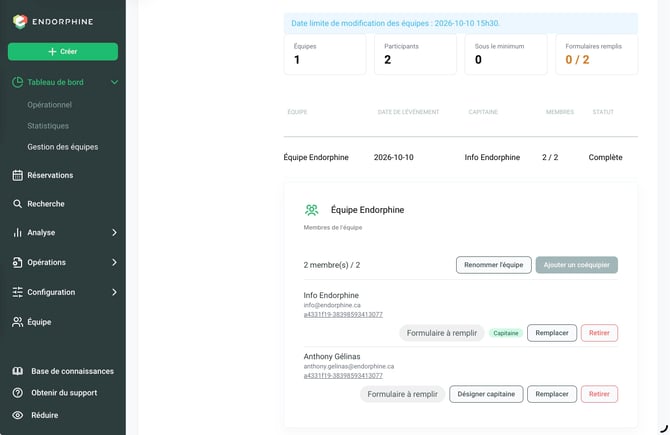
Task: Click Formulaire à remplir for Info Endorphine
Action: [441, 333]
